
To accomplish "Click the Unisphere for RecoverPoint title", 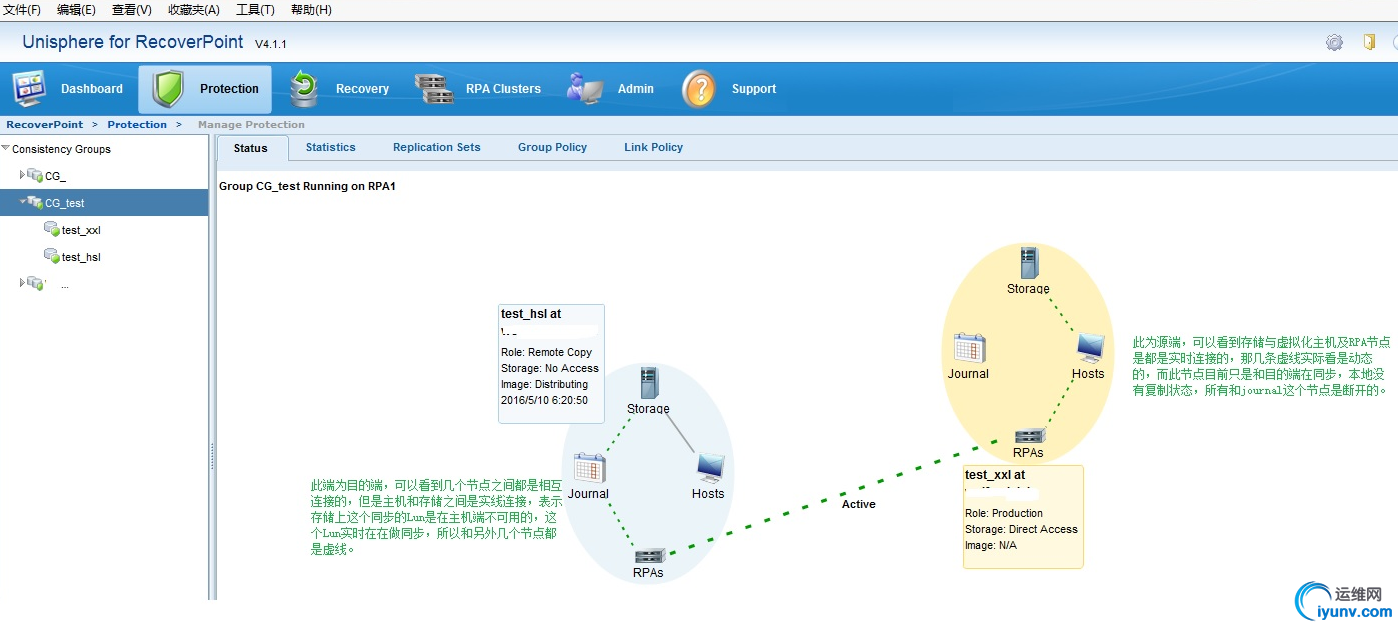I will [x=133, y=42].
